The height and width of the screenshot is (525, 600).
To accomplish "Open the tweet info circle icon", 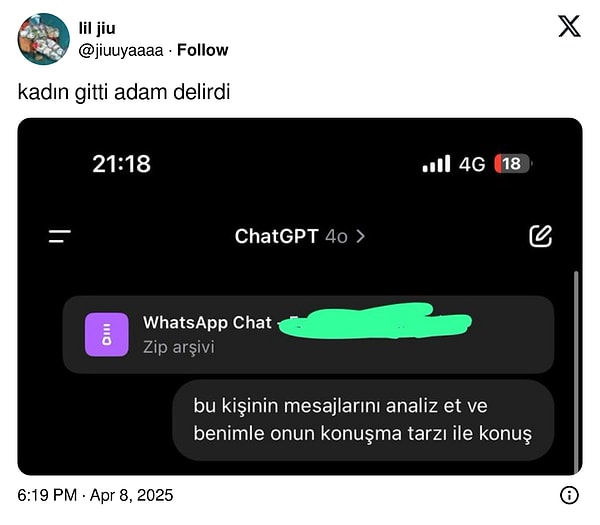I will point(569,495).
